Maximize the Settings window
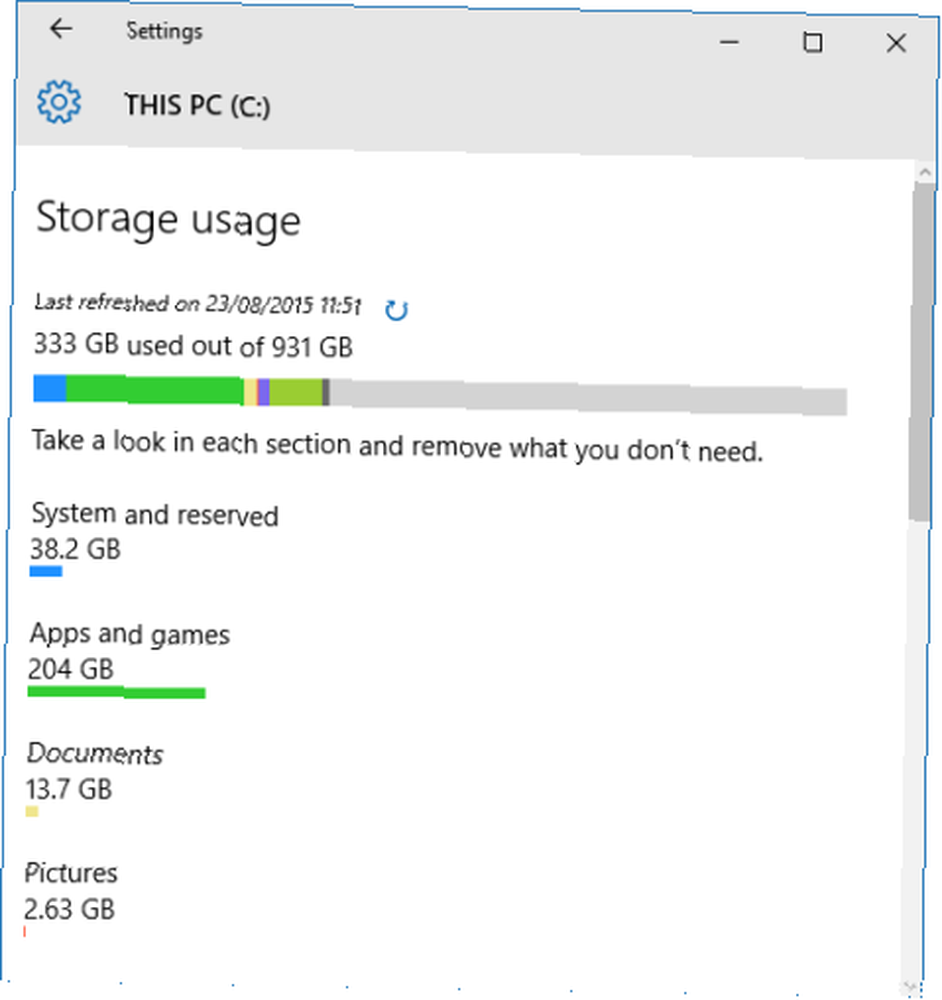The height and width of the screenshot is (1000, 942). pos(812,43)
